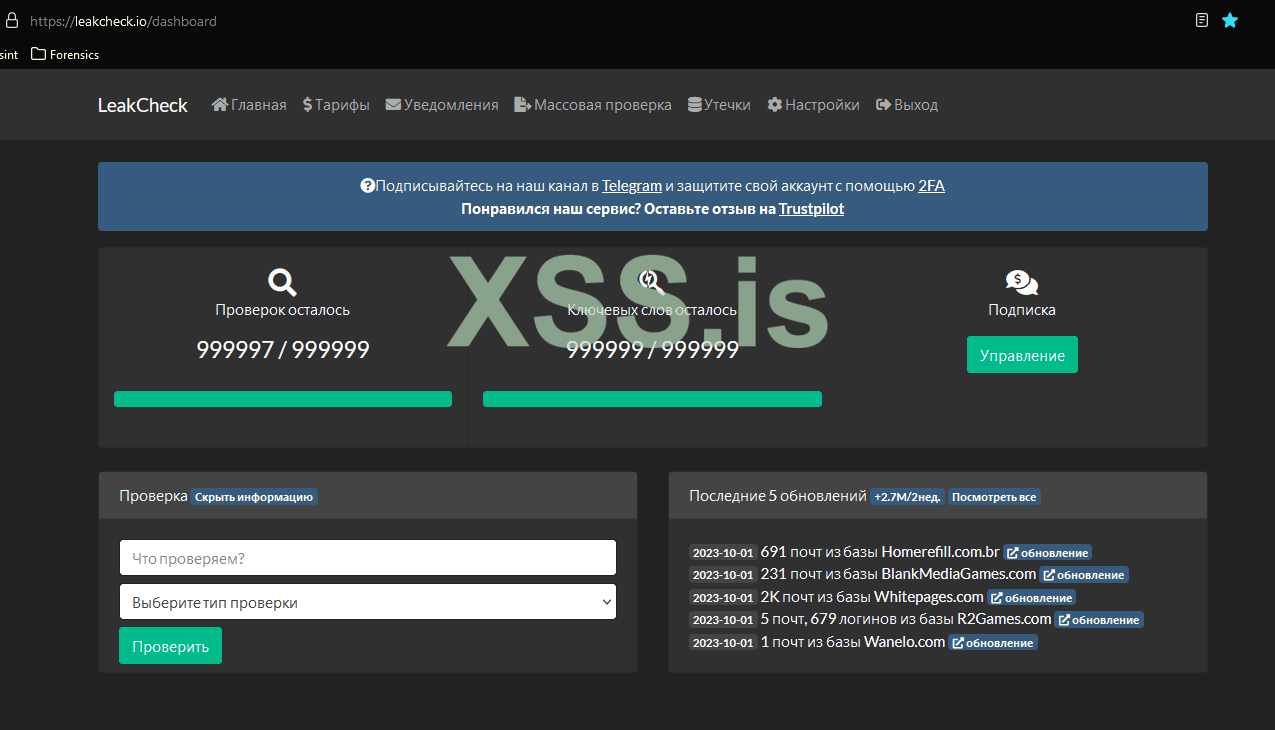Click the 999997 / 999999 checks counter
This screenshot has height=730, width=1275.
point(283,350)
